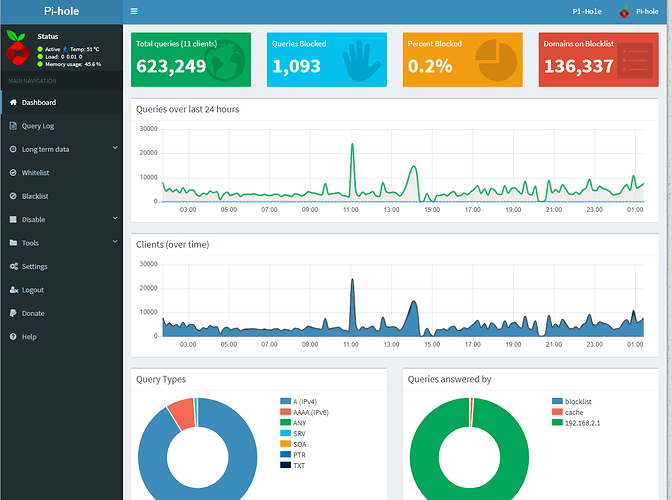The height and width of the screenshot is (500, 672).
Task: Click the hand icon on Queries Blocked card
Action: click(x=361, y=60)
